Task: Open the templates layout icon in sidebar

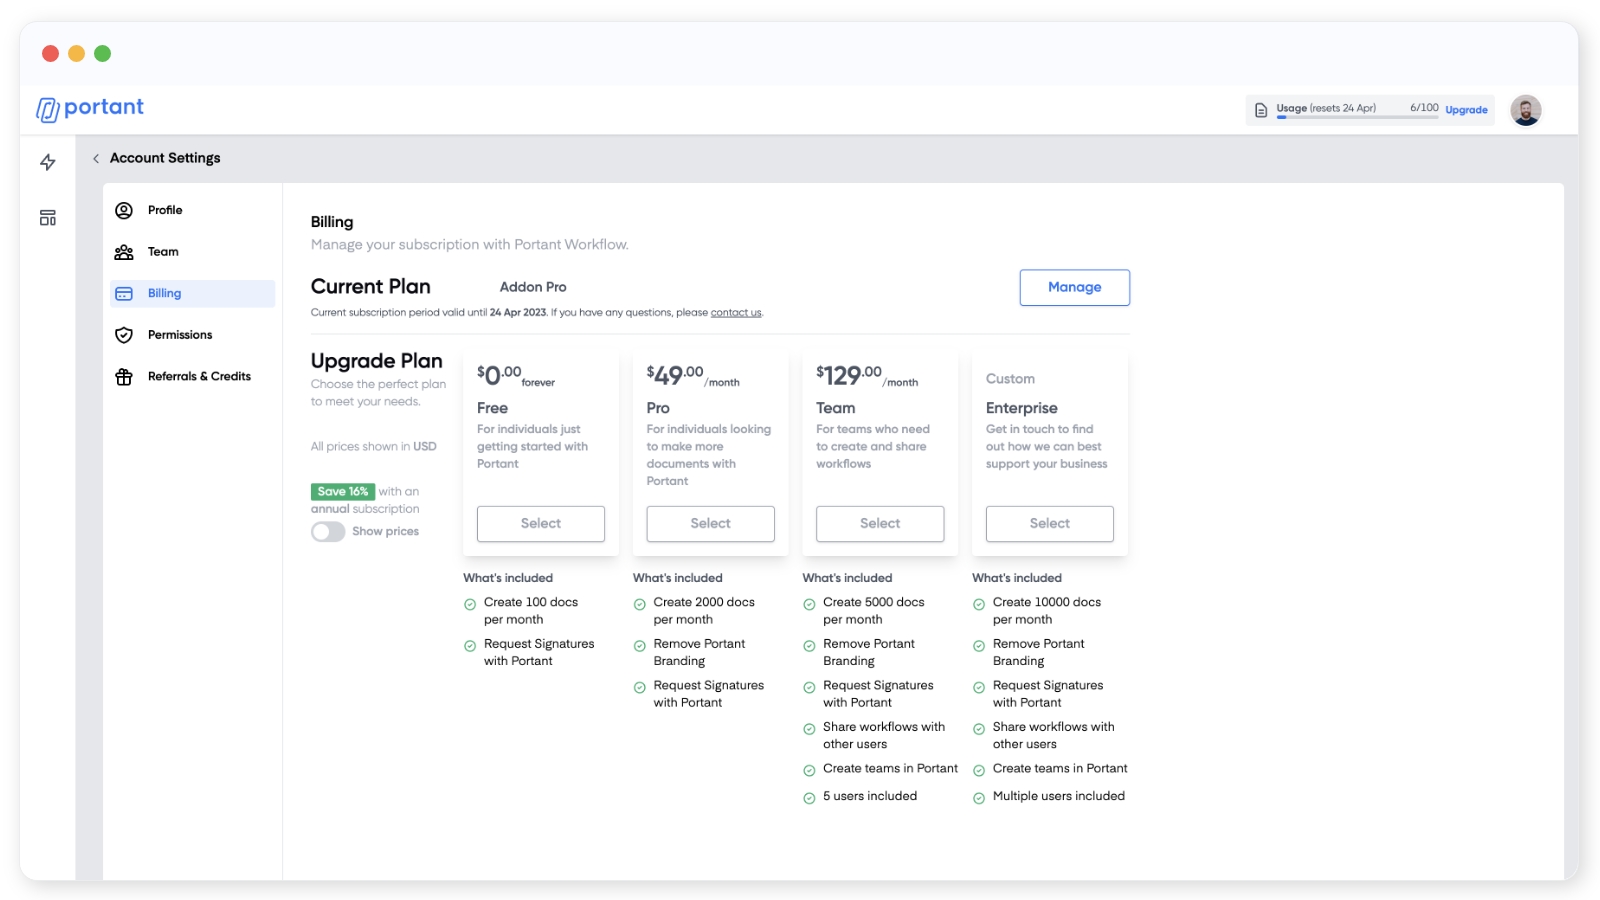Action: (x=47, y=218)
